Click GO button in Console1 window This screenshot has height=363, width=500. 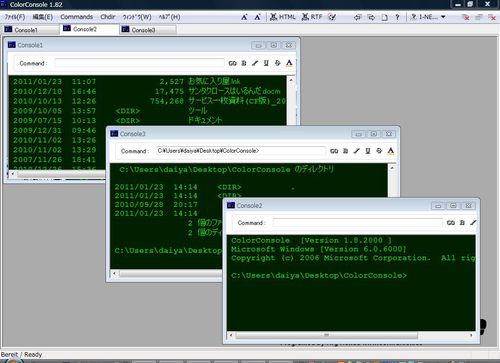232,63
